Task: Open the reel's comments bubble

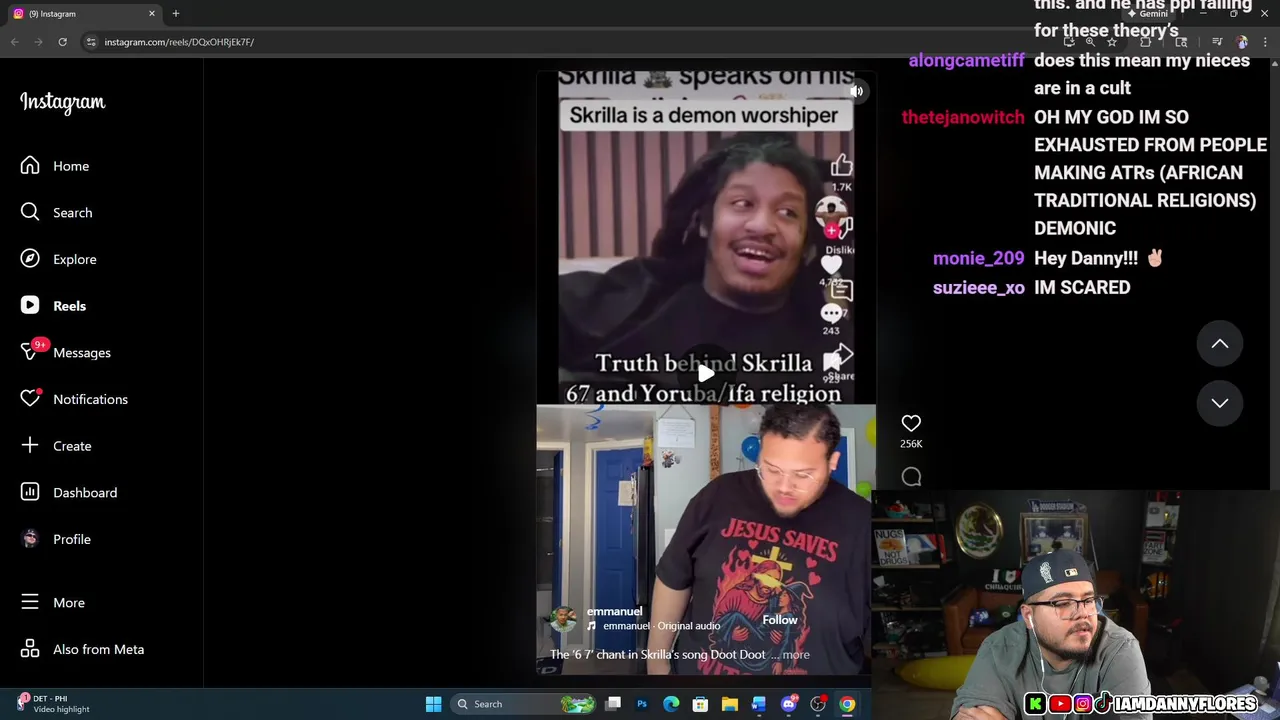Action: pyautogui.click(x=911, y=477)
